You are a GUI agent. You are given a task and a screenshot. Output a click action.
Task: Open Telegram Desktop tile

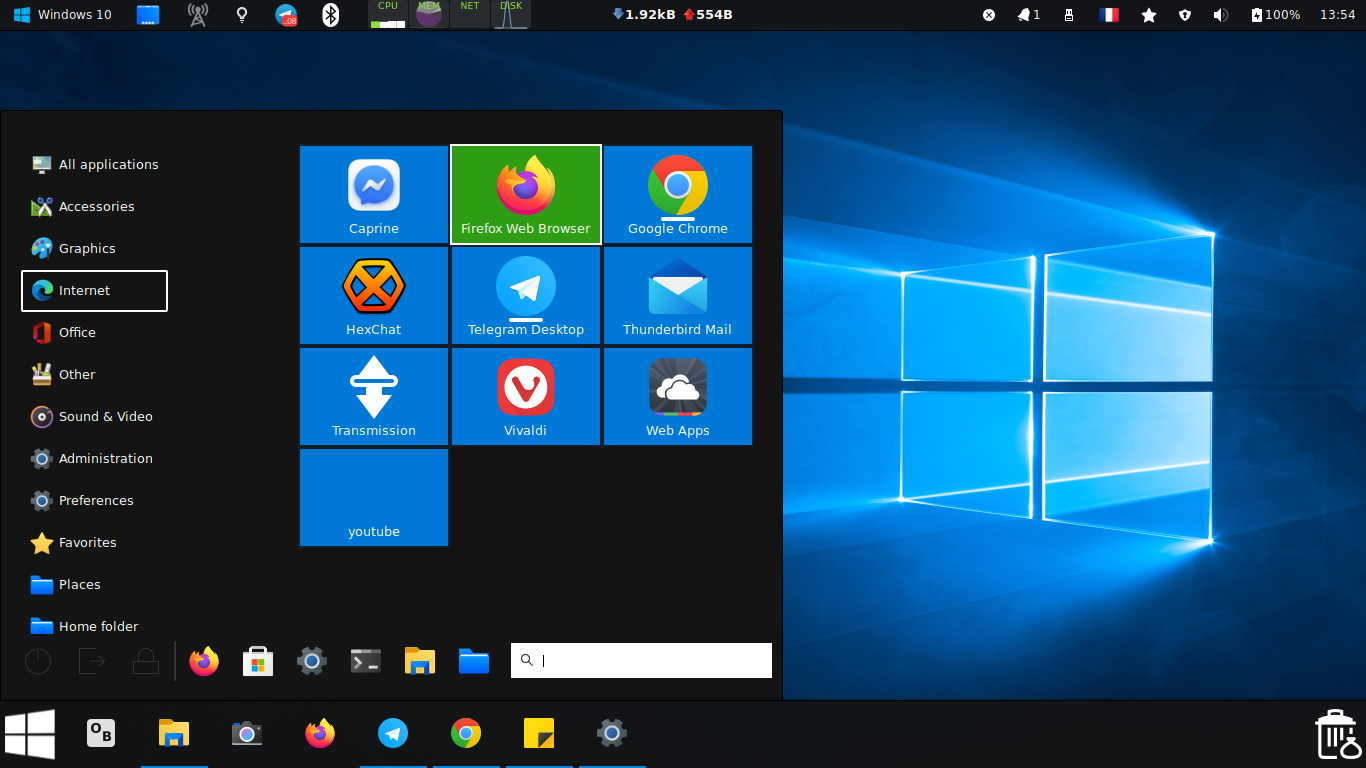tap(526, 295)
